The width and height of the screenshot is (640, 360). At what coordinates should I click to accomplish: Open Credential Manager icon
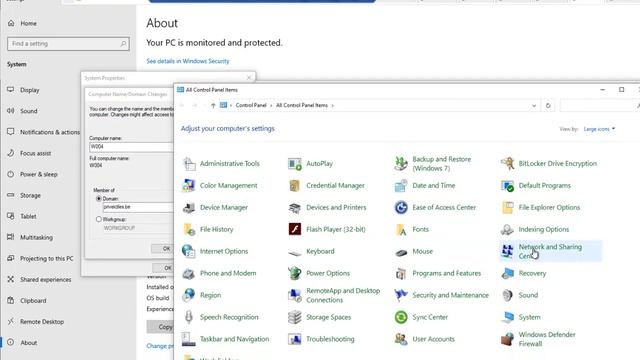coord(295,186)
